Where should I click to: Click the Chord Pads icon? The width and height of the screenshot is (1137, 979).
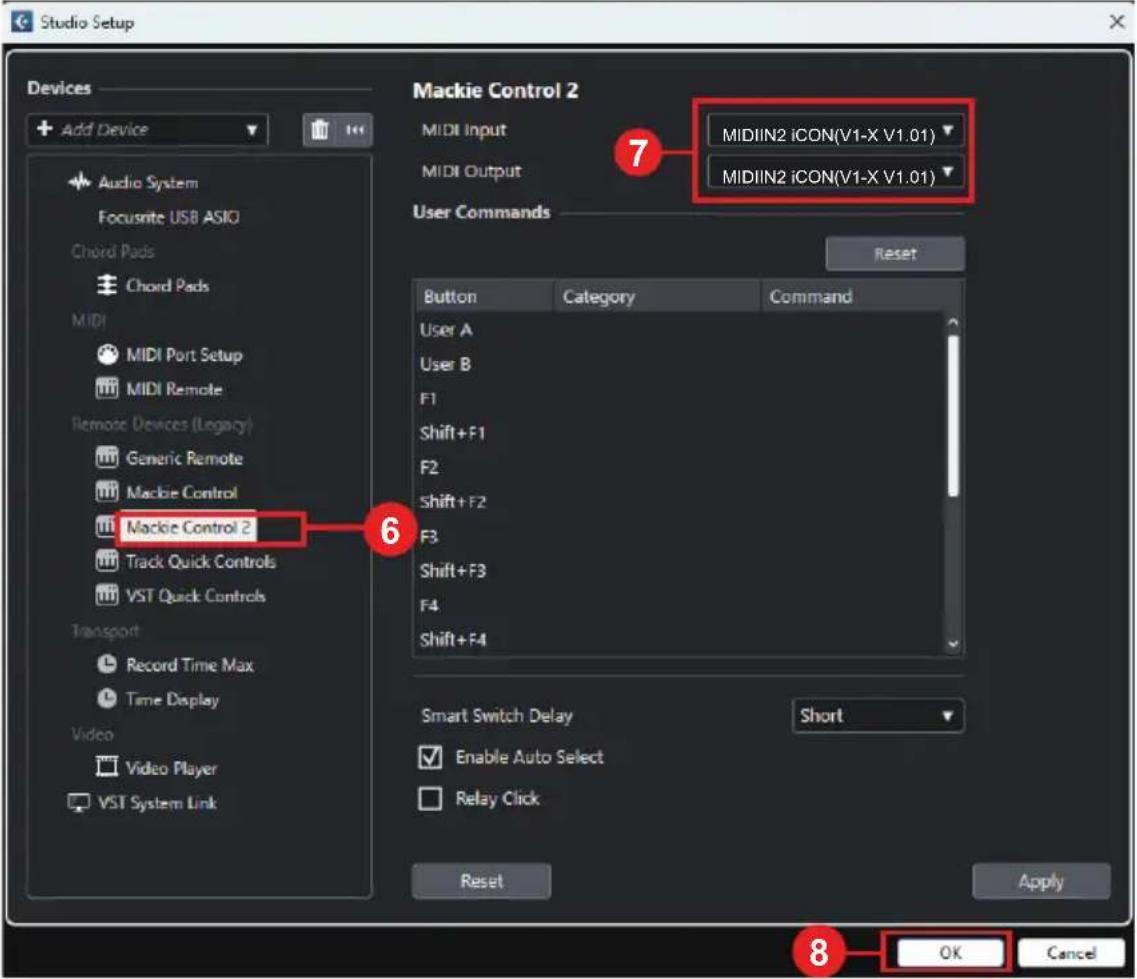coord(107,285)
